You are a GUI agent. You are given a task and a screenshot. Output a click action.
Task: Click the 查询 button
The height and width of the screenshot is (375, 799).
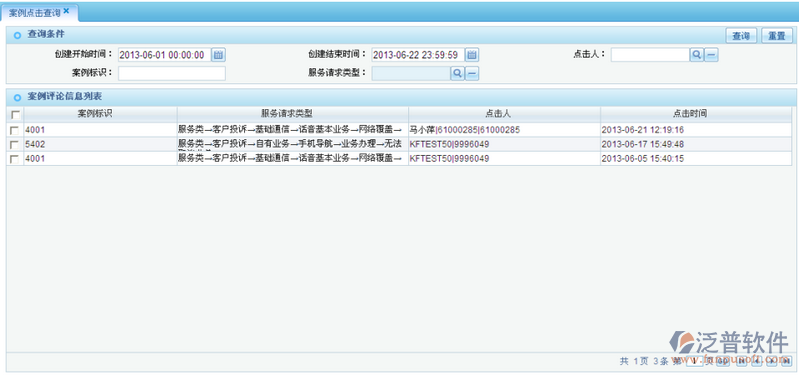click(741, 36)
